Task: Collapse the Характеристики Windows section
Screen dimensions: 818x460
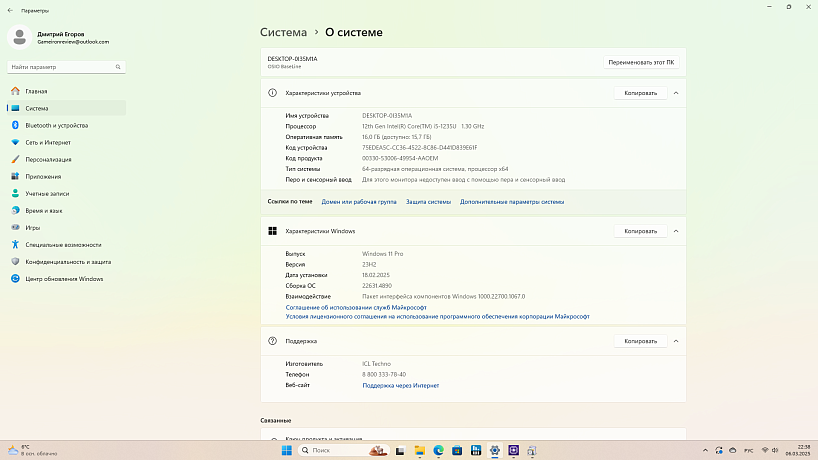Action: tap(676, 231)
